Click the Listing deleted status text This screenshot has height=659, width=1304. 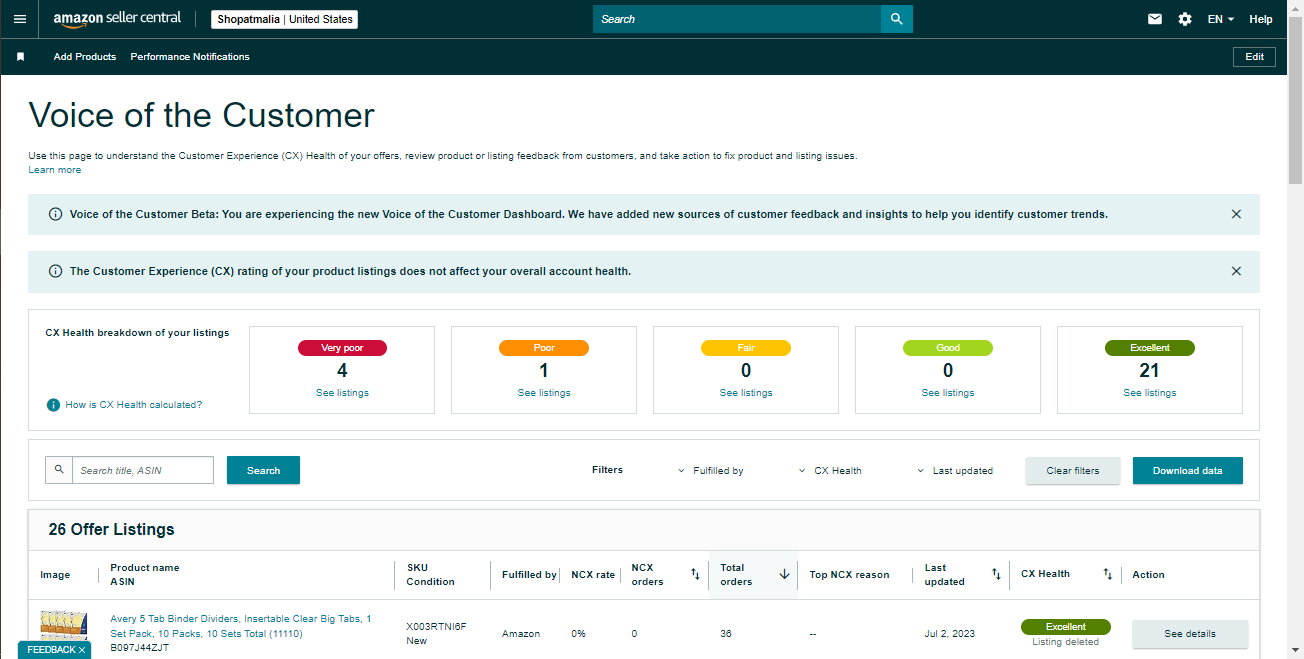(1066, 642)
